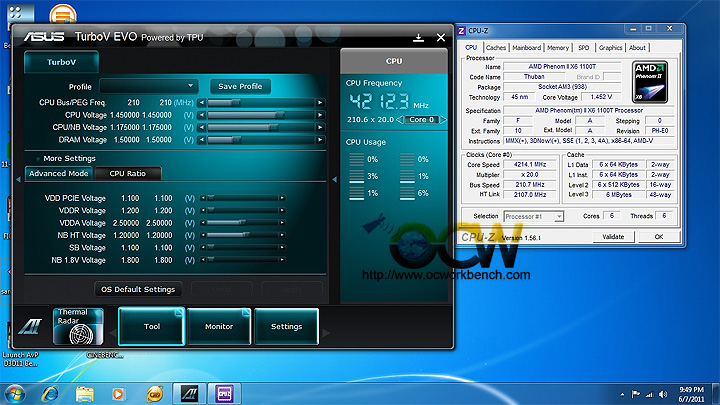
Task: Click the CPU panel header button
Action: point(394,61)
